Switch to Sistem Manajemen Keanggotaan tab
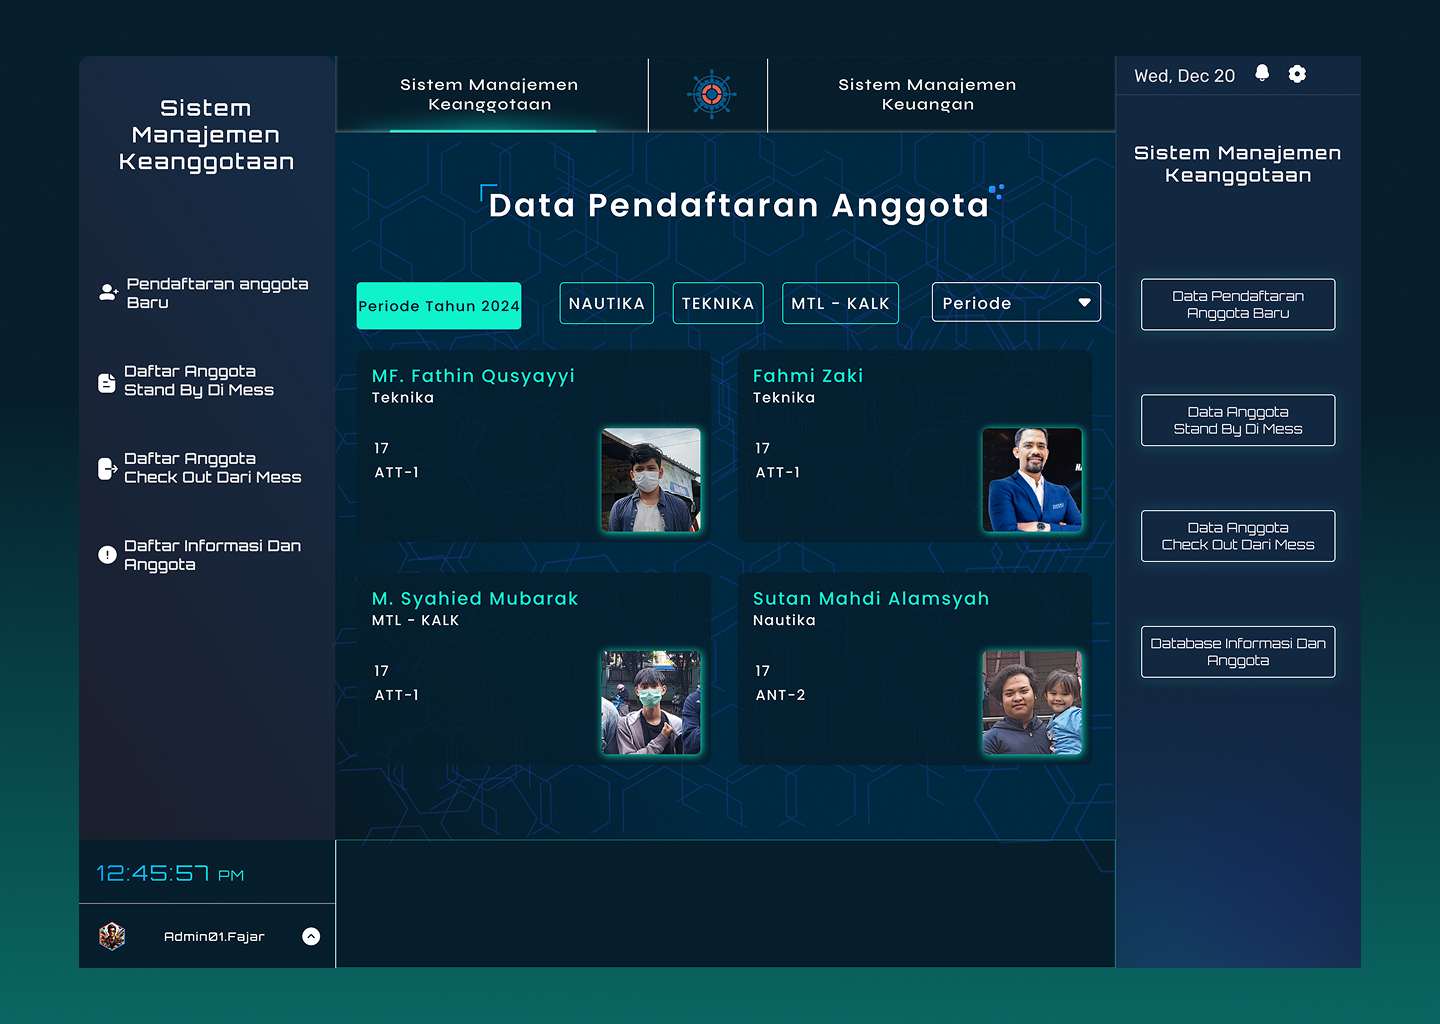 [x=490, y=95]
